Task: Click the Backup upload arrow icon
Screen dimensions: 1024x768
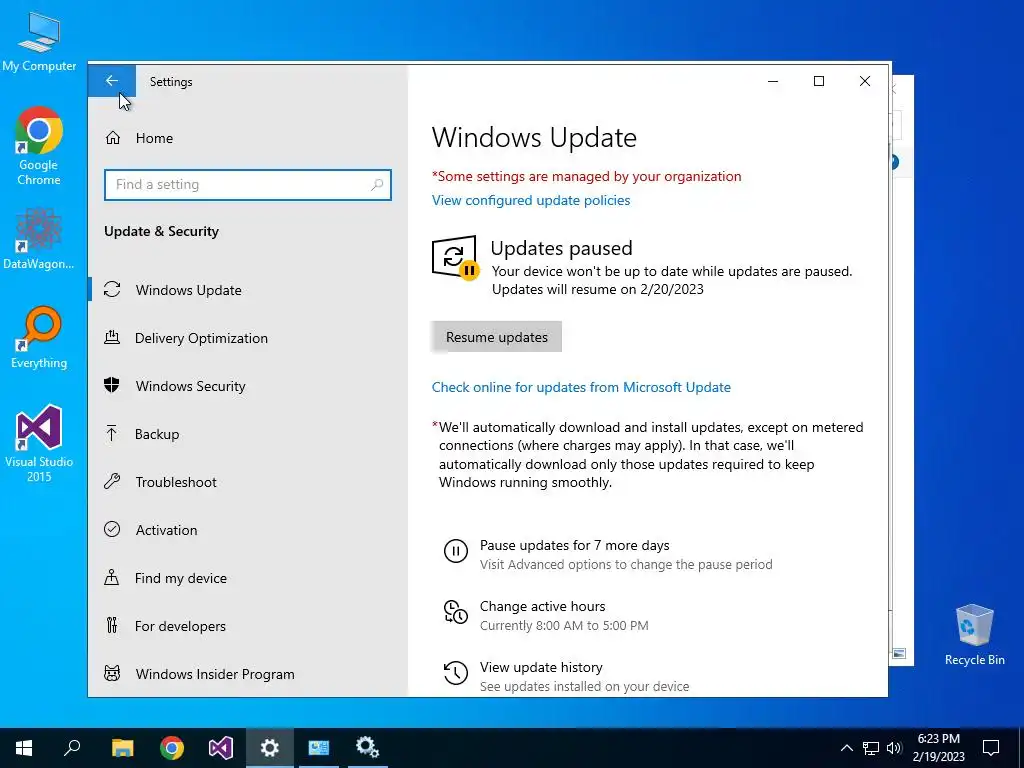Action: point(112,433)
